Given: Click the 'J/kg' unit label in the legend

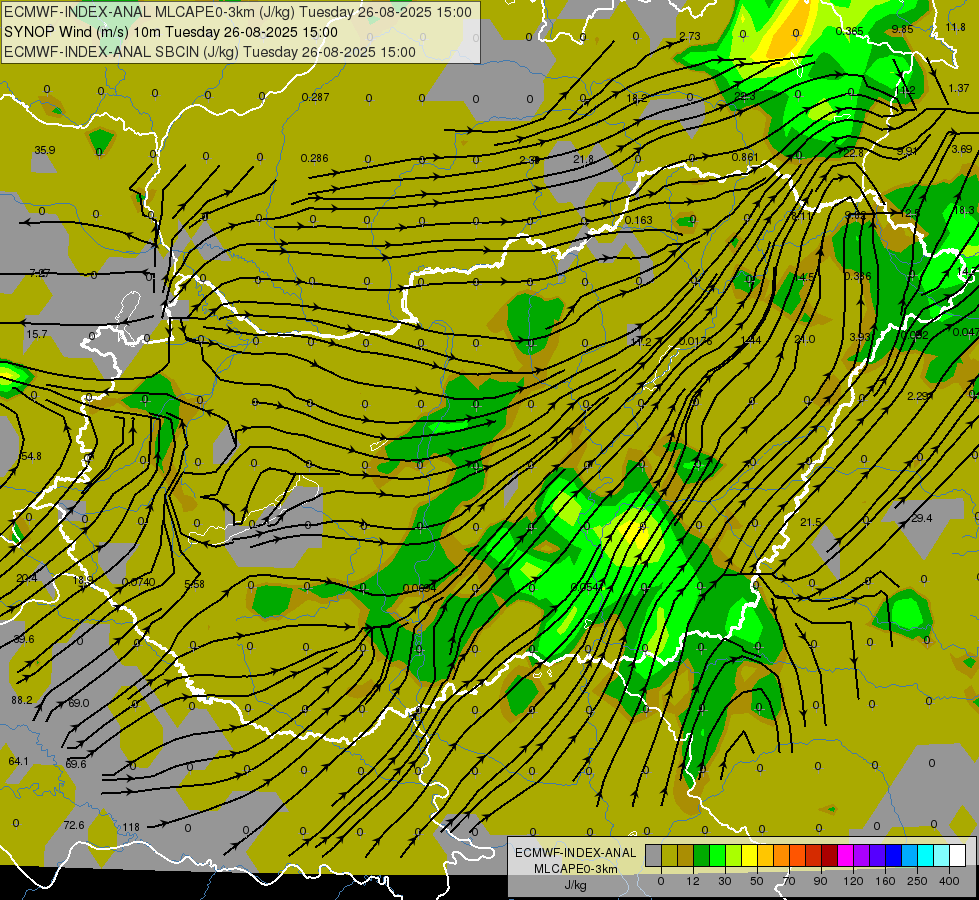Looking at the screenshot, I should [x=576, y=885].
